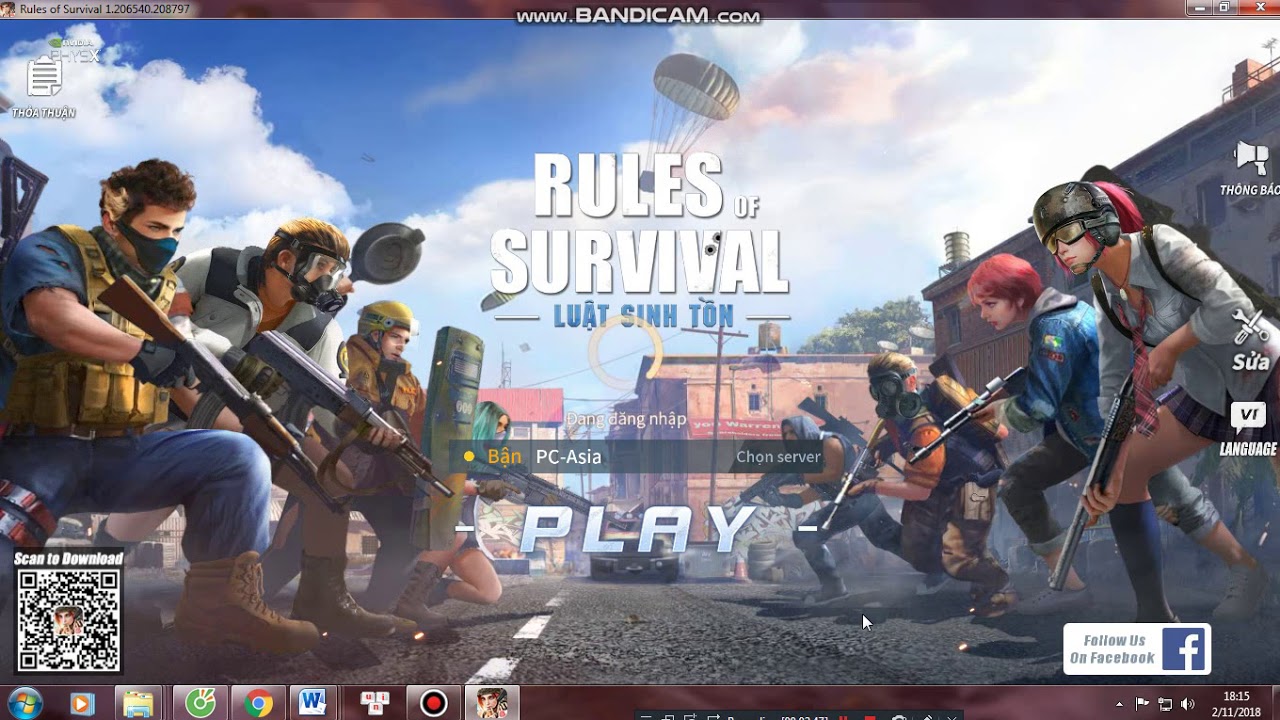The width and height of the screenshot is (1280, 720).
Task: Launch the media player from the taskbar
Action: tap(81, 704)
